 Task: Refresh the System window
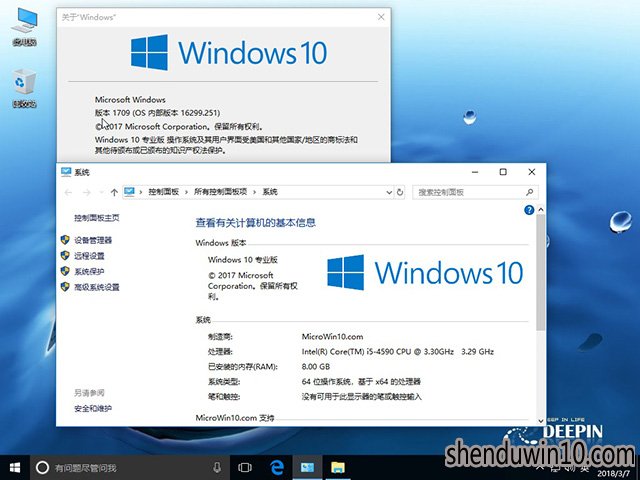tap(400, 192)
